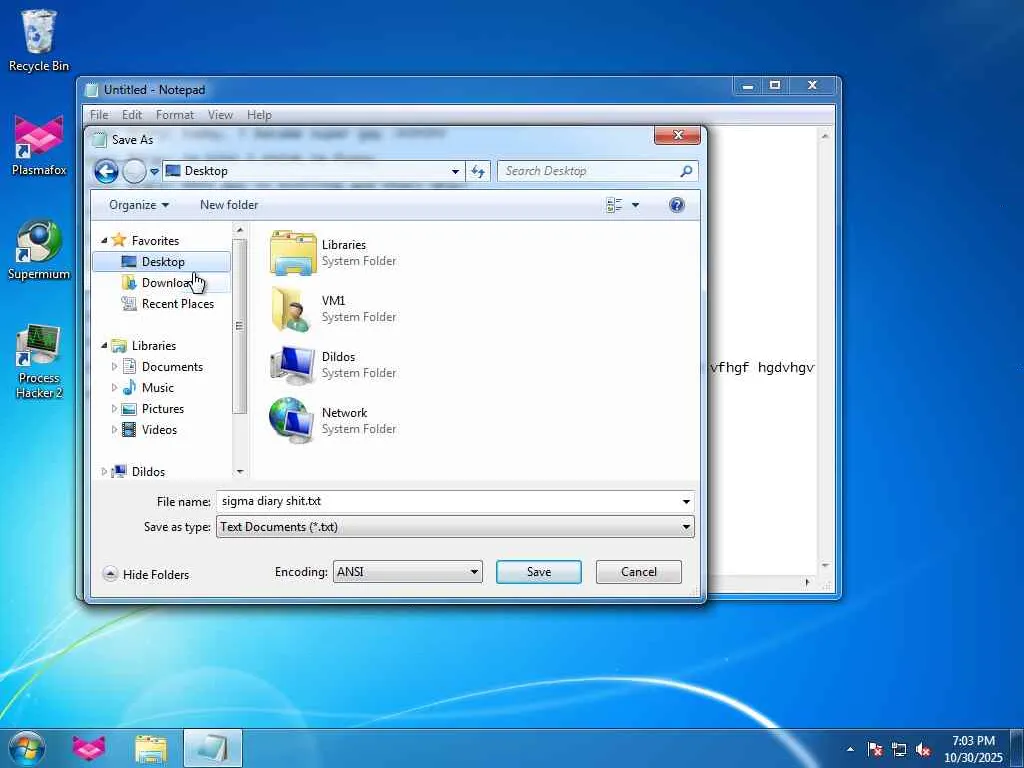Open the Action Center flag tray icon
This screenshot has height=768, width=1024.
pyautogui.click(x=875, y=749)
